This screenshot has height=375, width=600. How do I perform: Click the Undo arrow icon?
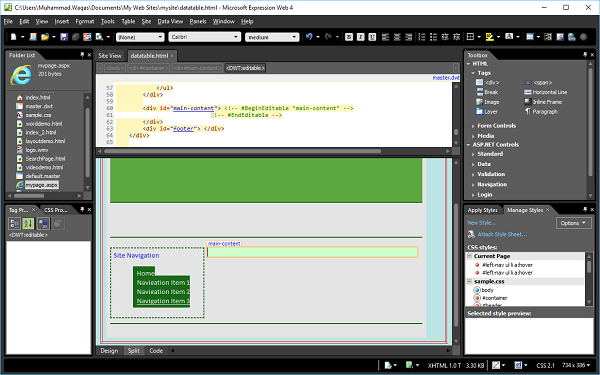309,37
